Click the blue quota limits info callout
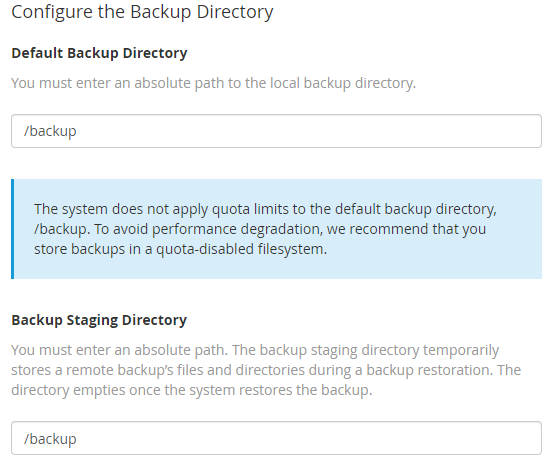 click(x=276, y=229)
